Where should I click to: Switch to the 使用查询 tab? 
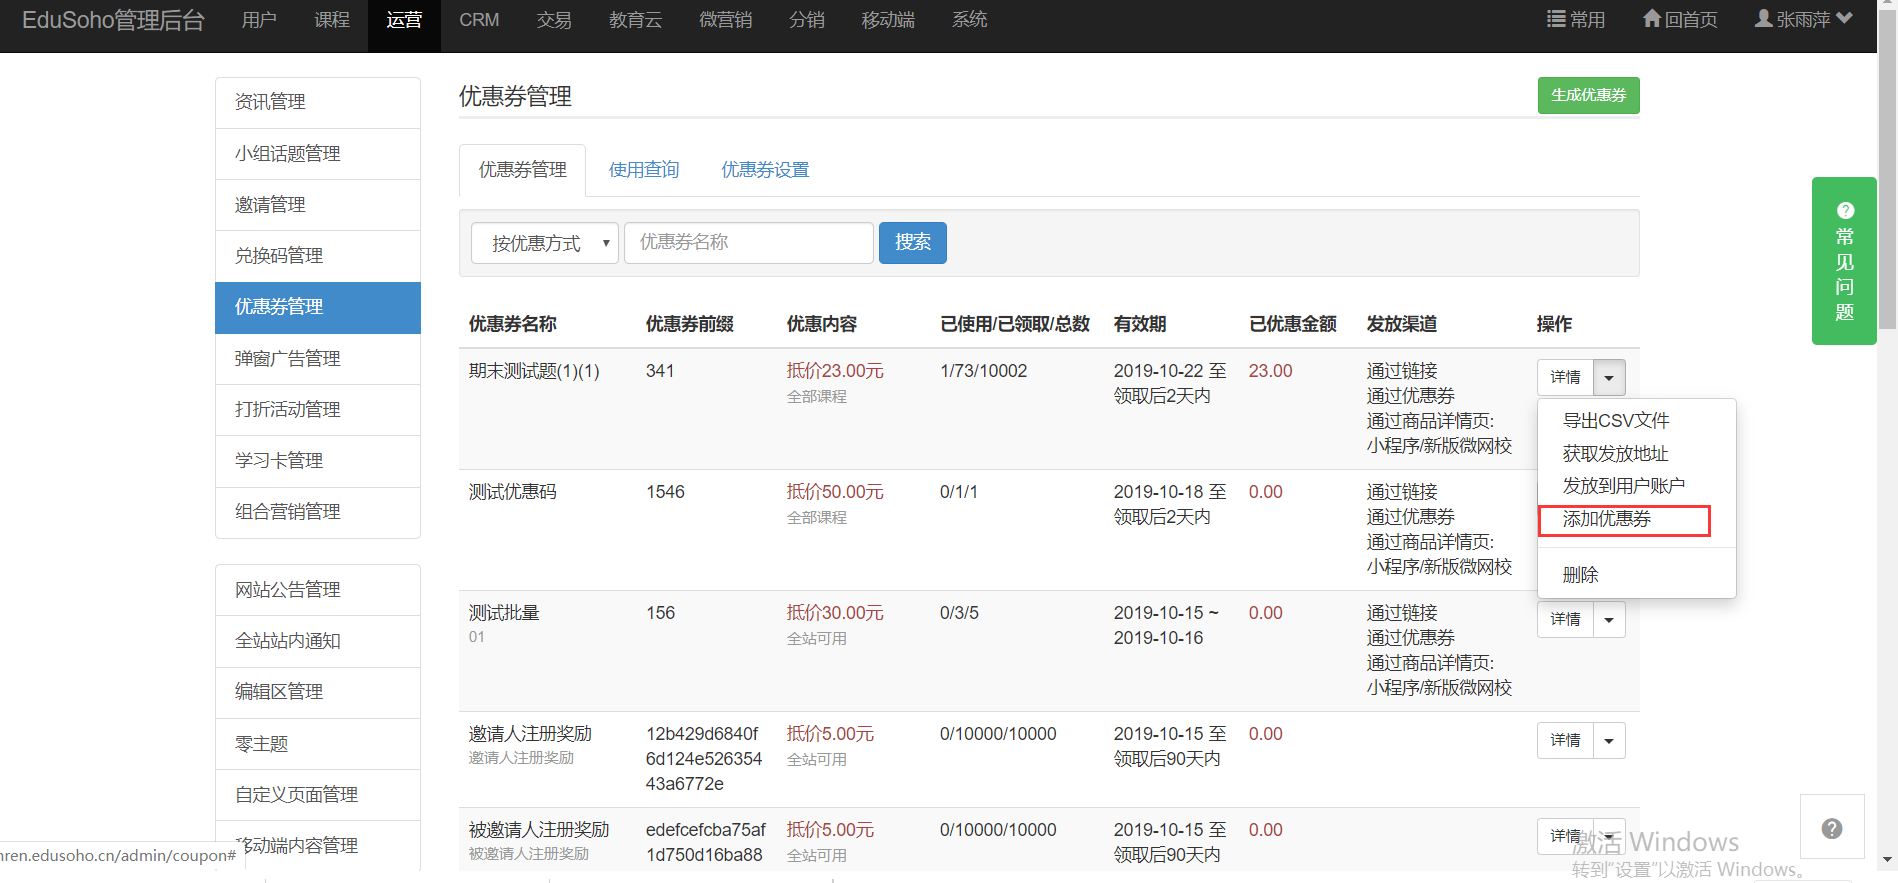[644, 170]
